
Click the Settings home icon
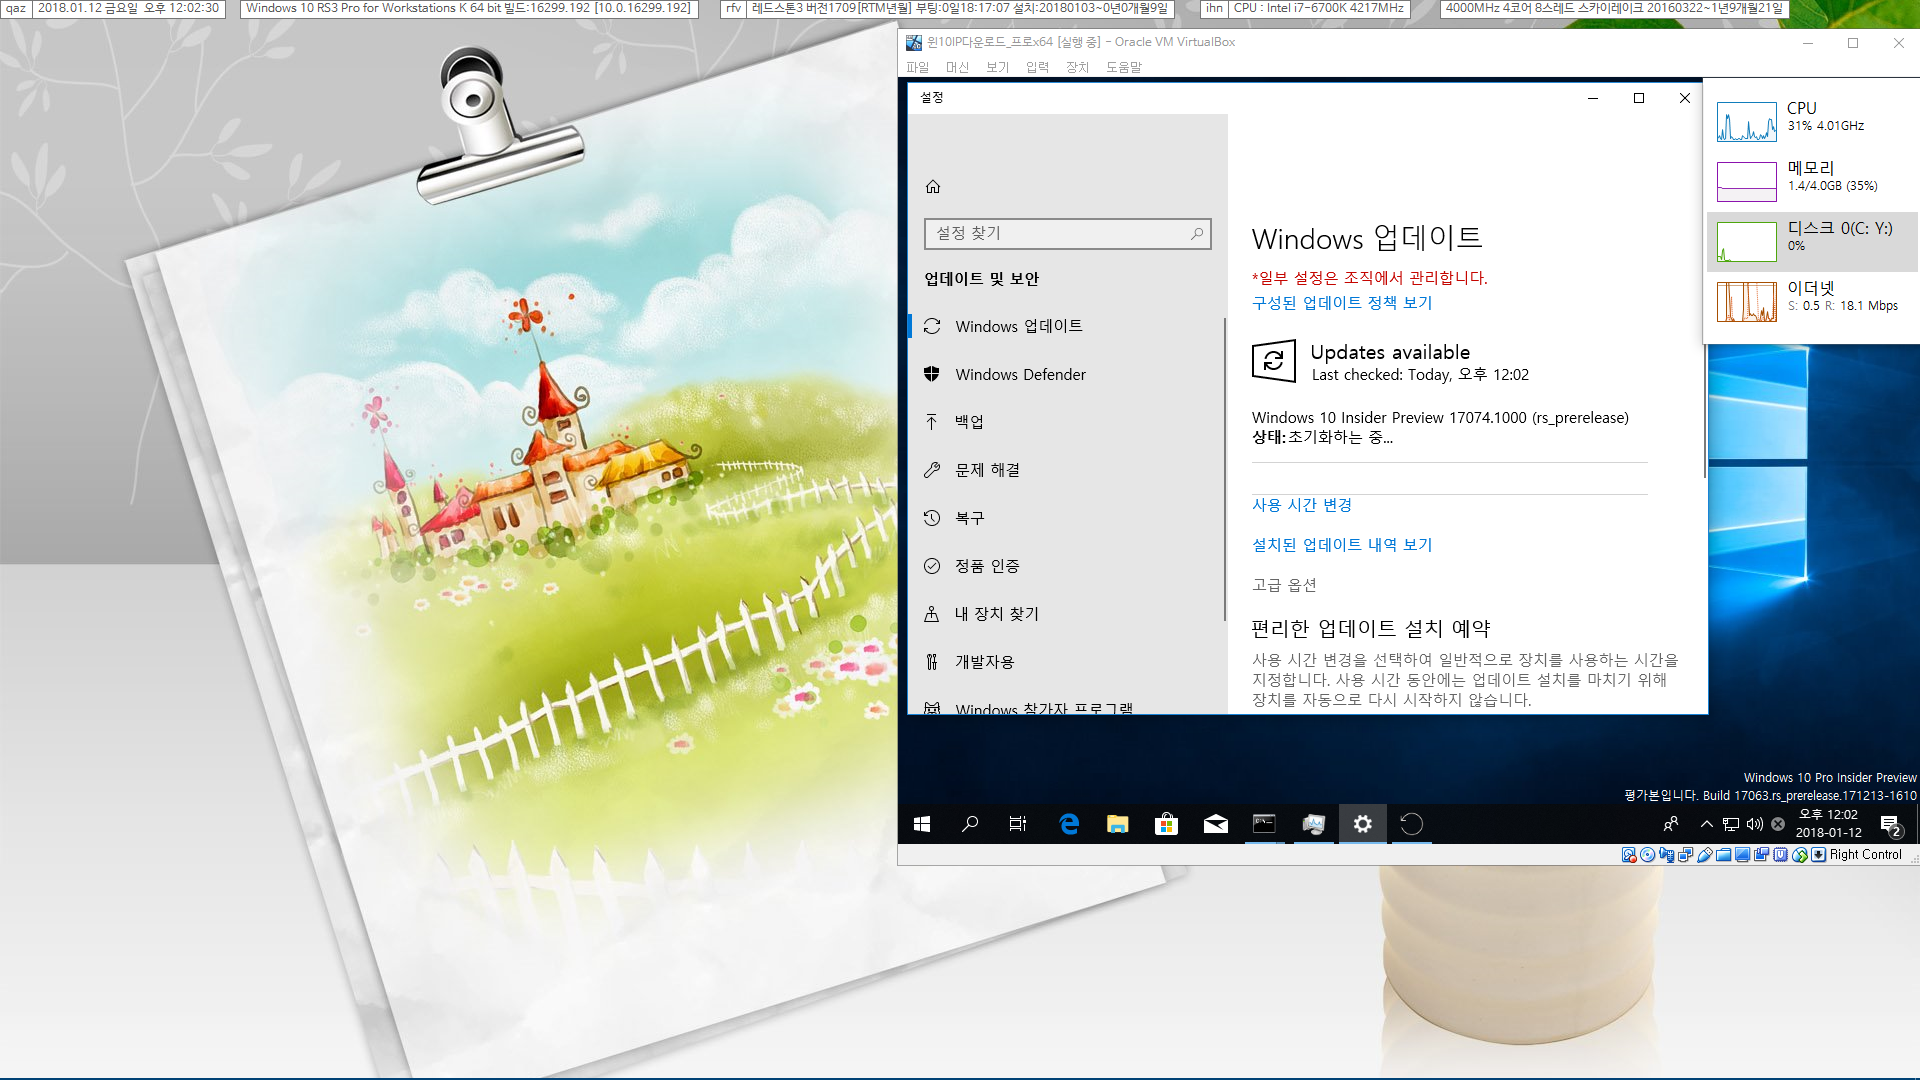(x=933, y=187)
